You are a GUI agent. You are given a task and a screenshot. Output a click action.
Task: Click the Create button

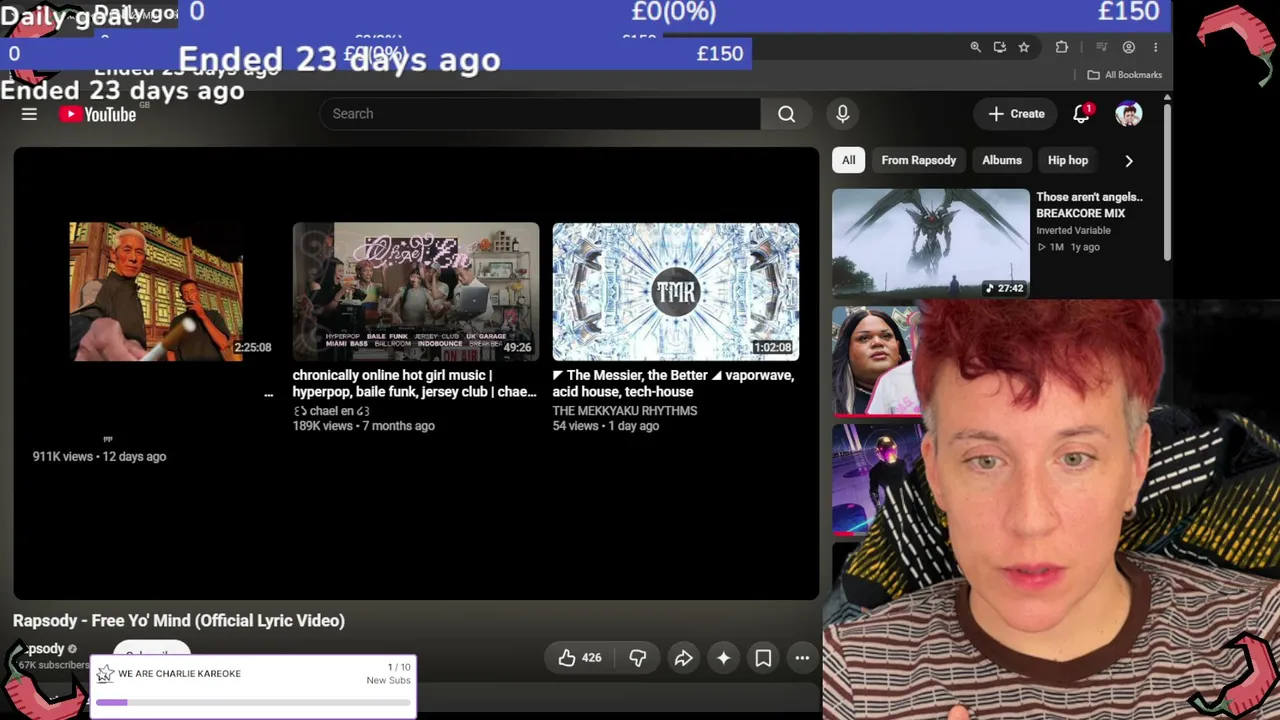pos(1016,114)
